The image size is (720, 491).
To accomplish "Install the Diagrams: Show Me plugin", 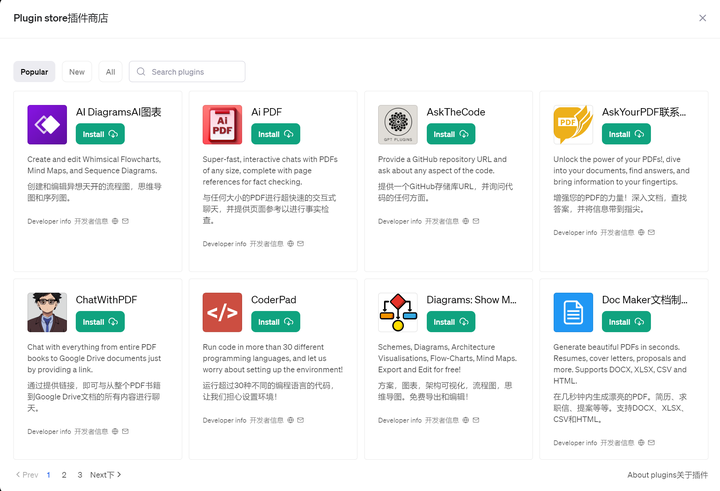I will pyautogui.click(x=451, y=322).
